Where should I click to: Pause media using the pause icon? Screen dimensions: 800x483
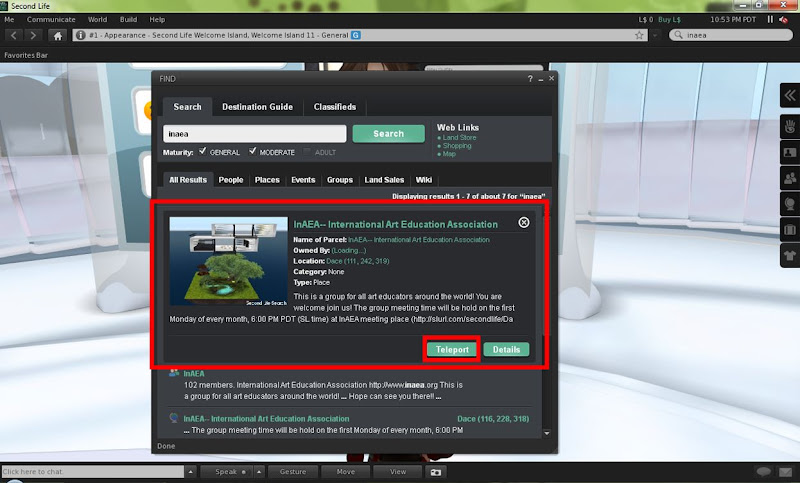(770, 19)
